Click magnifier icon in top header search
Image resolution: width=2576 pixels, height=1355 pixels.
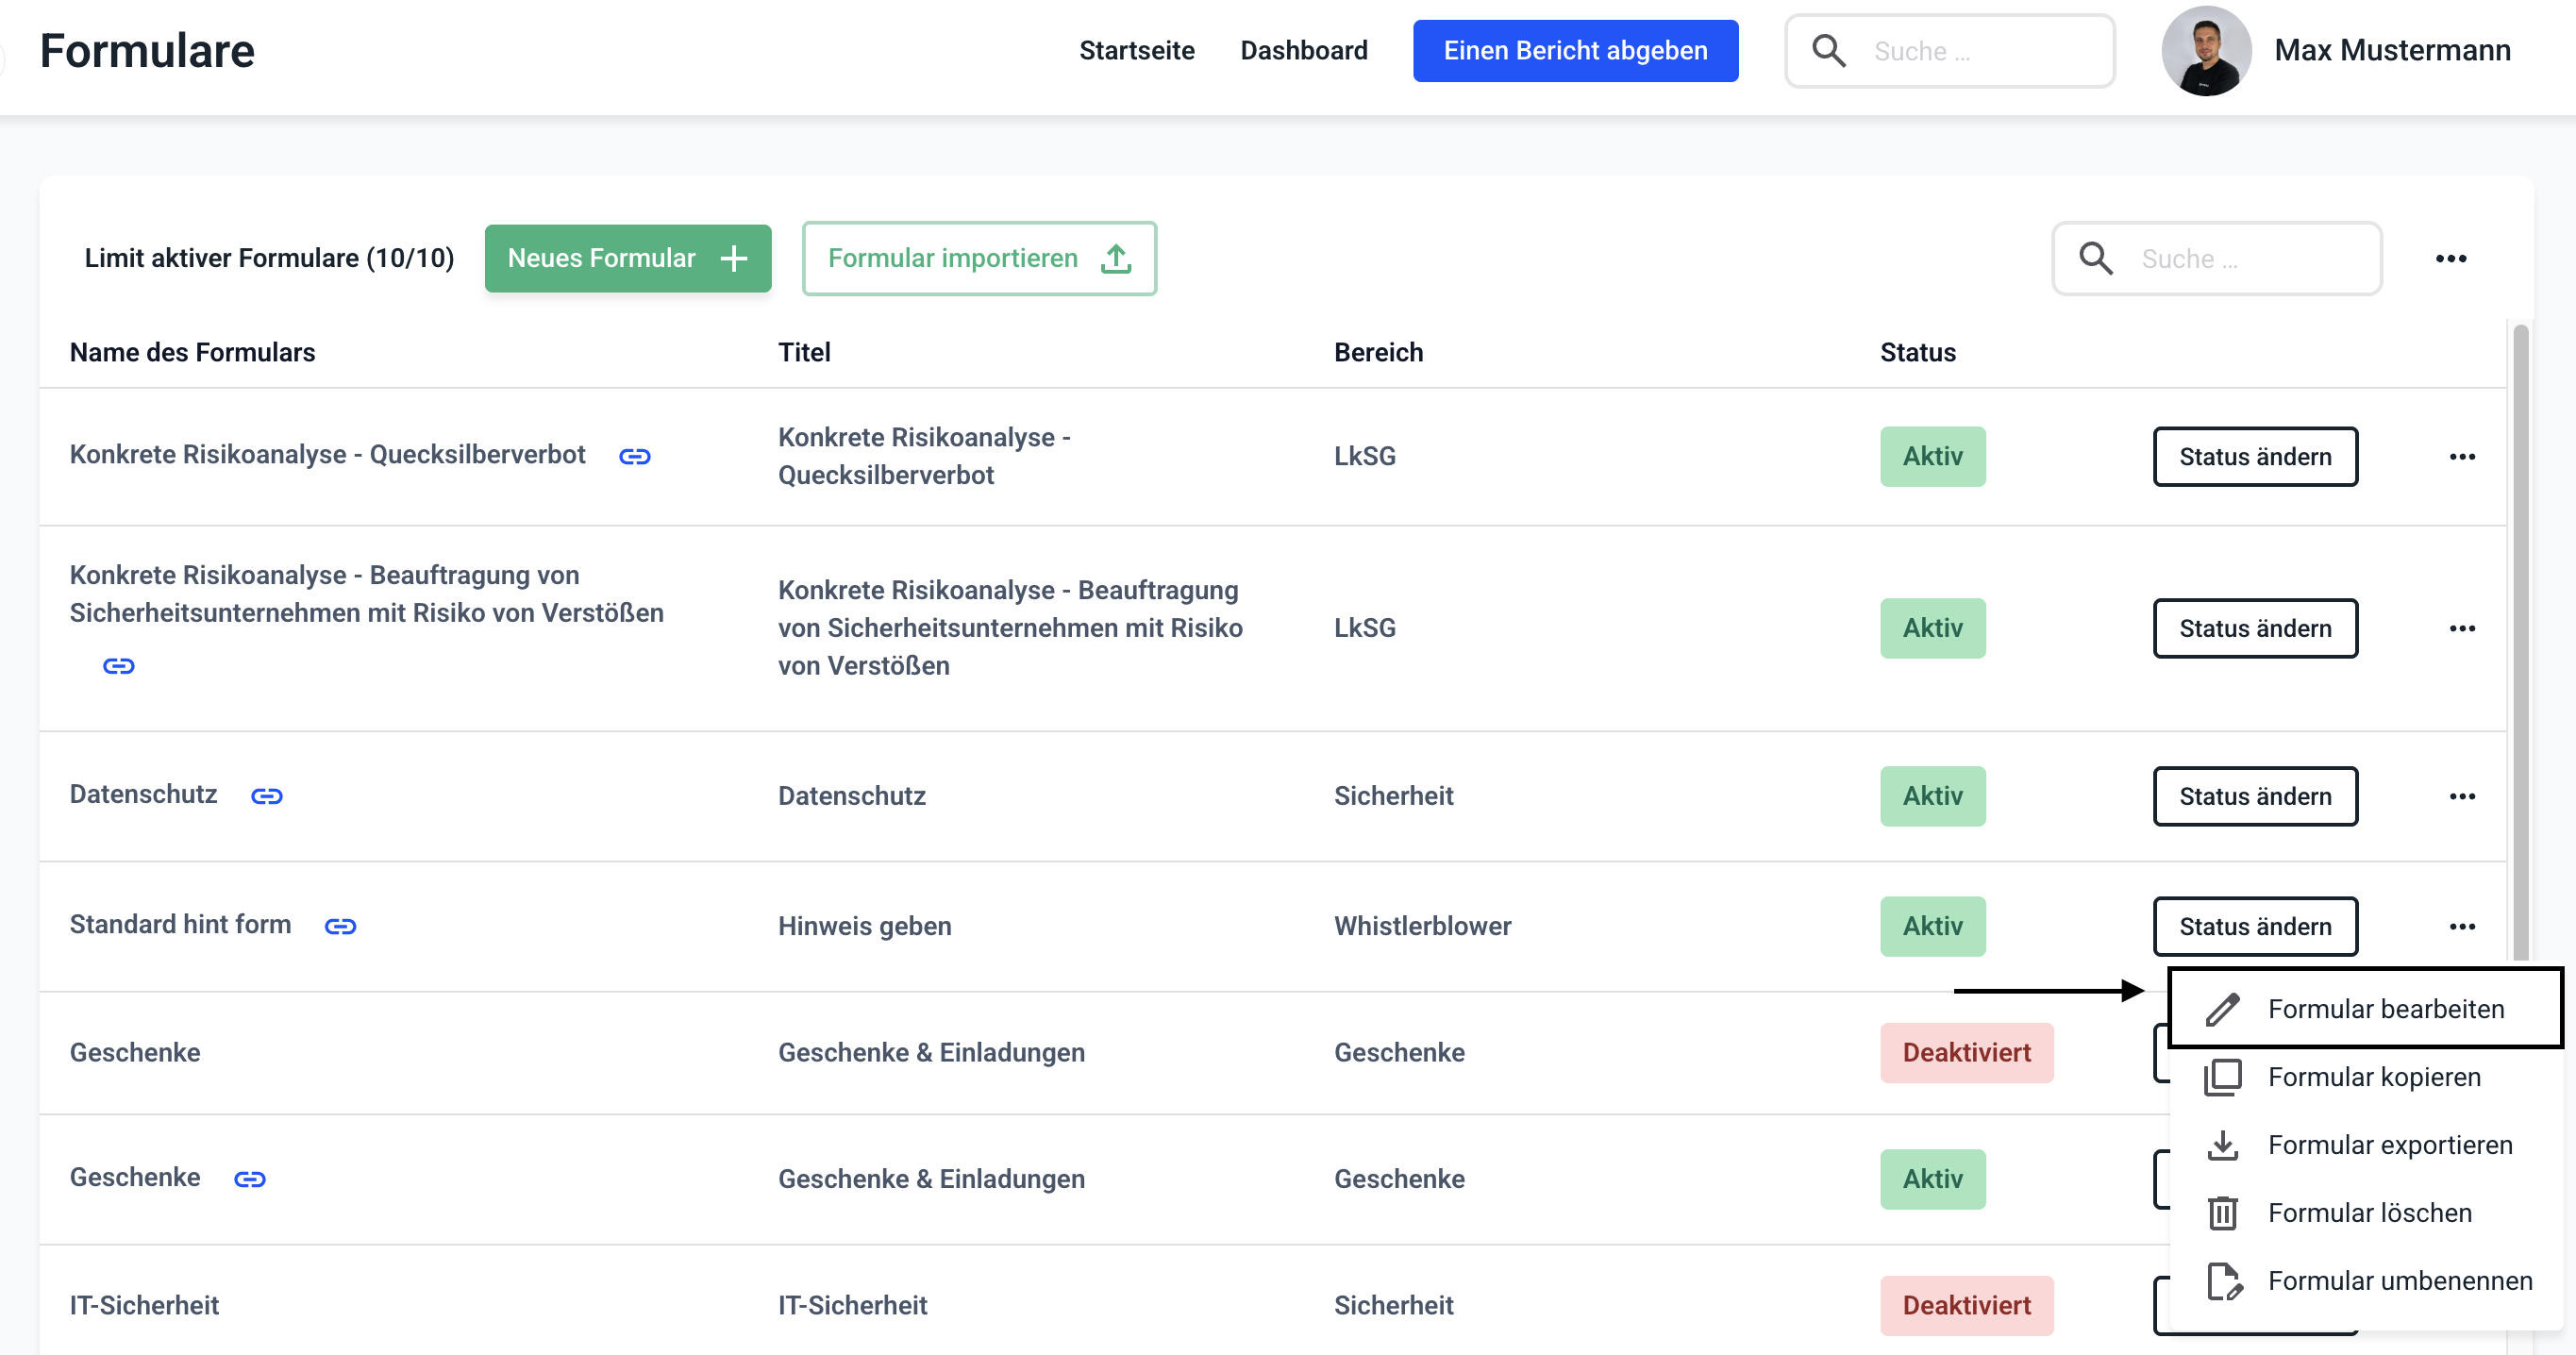pos(1829,51)
